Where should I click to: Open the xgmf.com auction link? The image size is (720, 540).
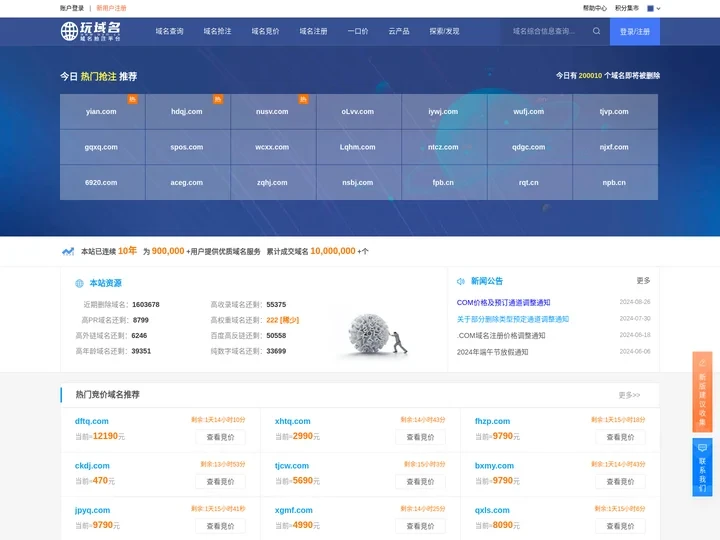tap(293, 510)
